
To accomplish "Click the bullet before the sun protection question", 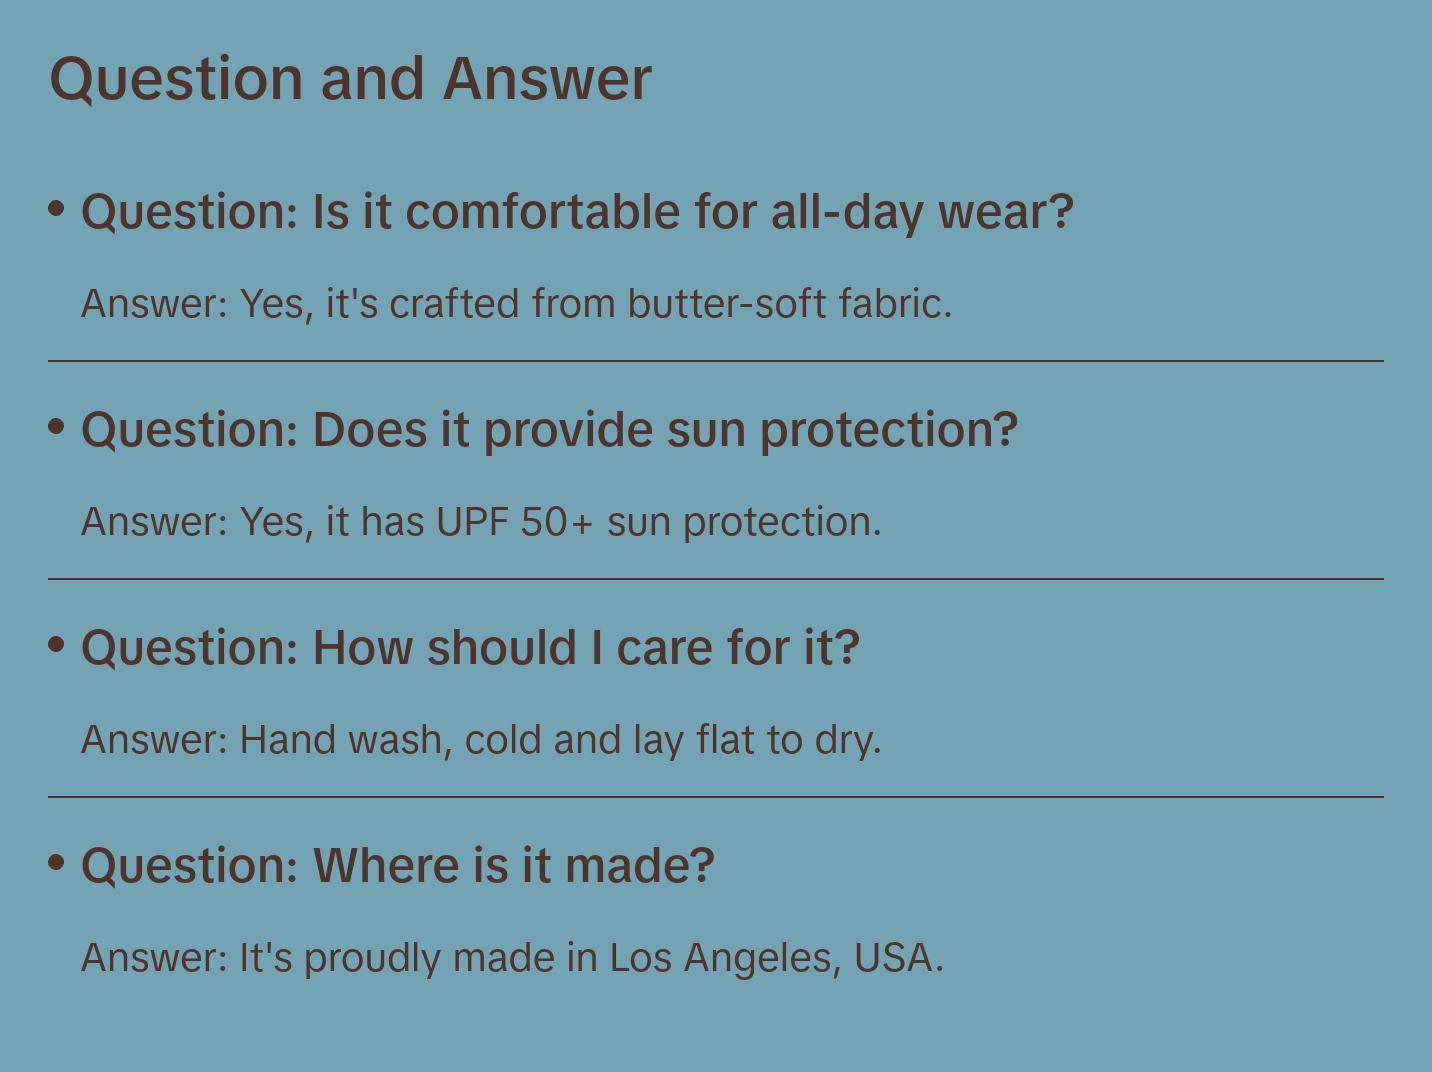I will click(x=57, y=427).
